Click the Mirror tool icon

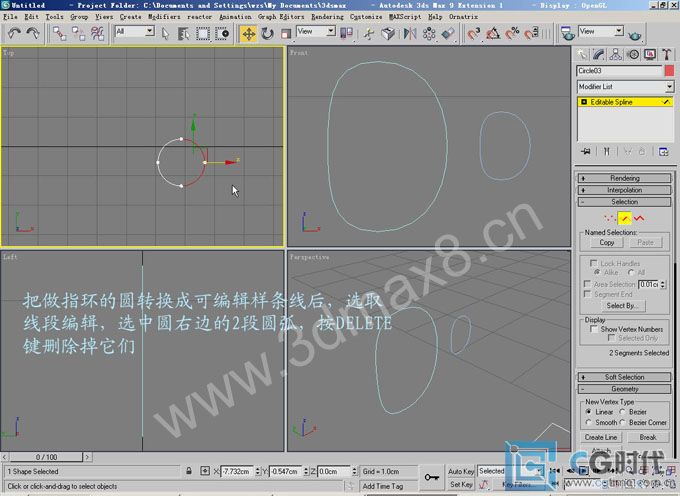[x=410, y=33]
